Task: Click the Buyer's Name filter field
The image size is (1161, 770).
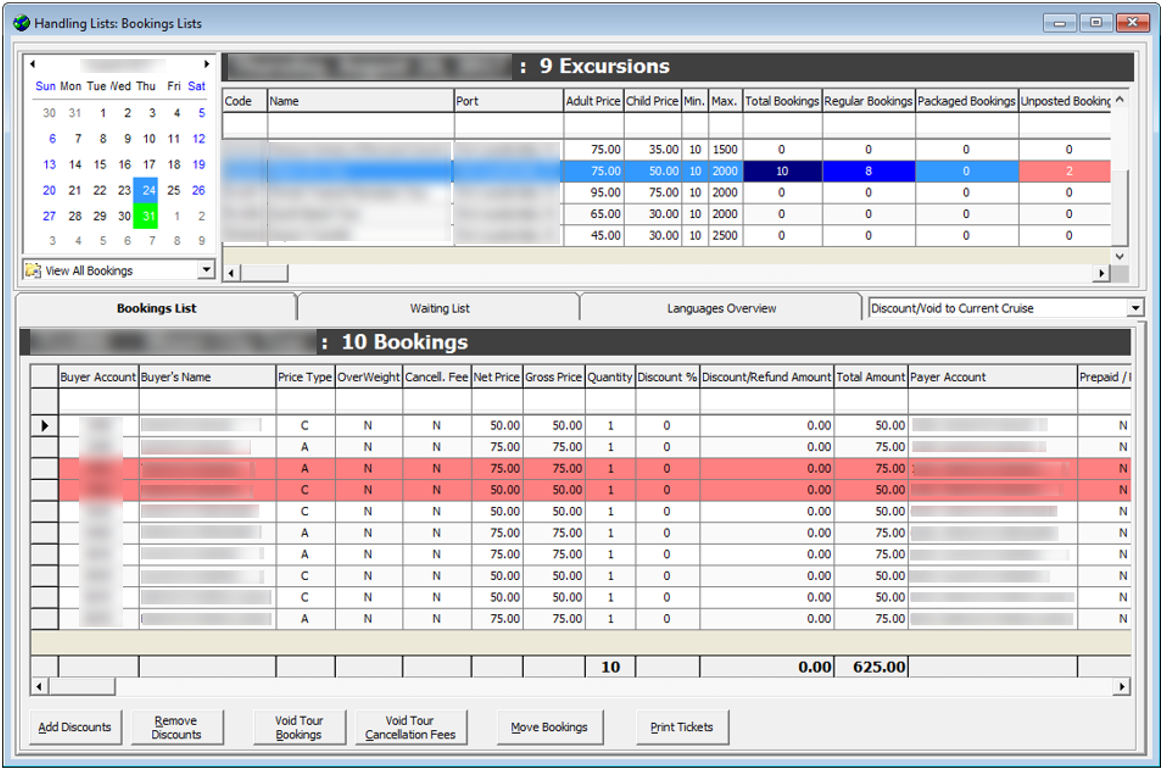Action: pyautogui.click(x=207, y=401)
